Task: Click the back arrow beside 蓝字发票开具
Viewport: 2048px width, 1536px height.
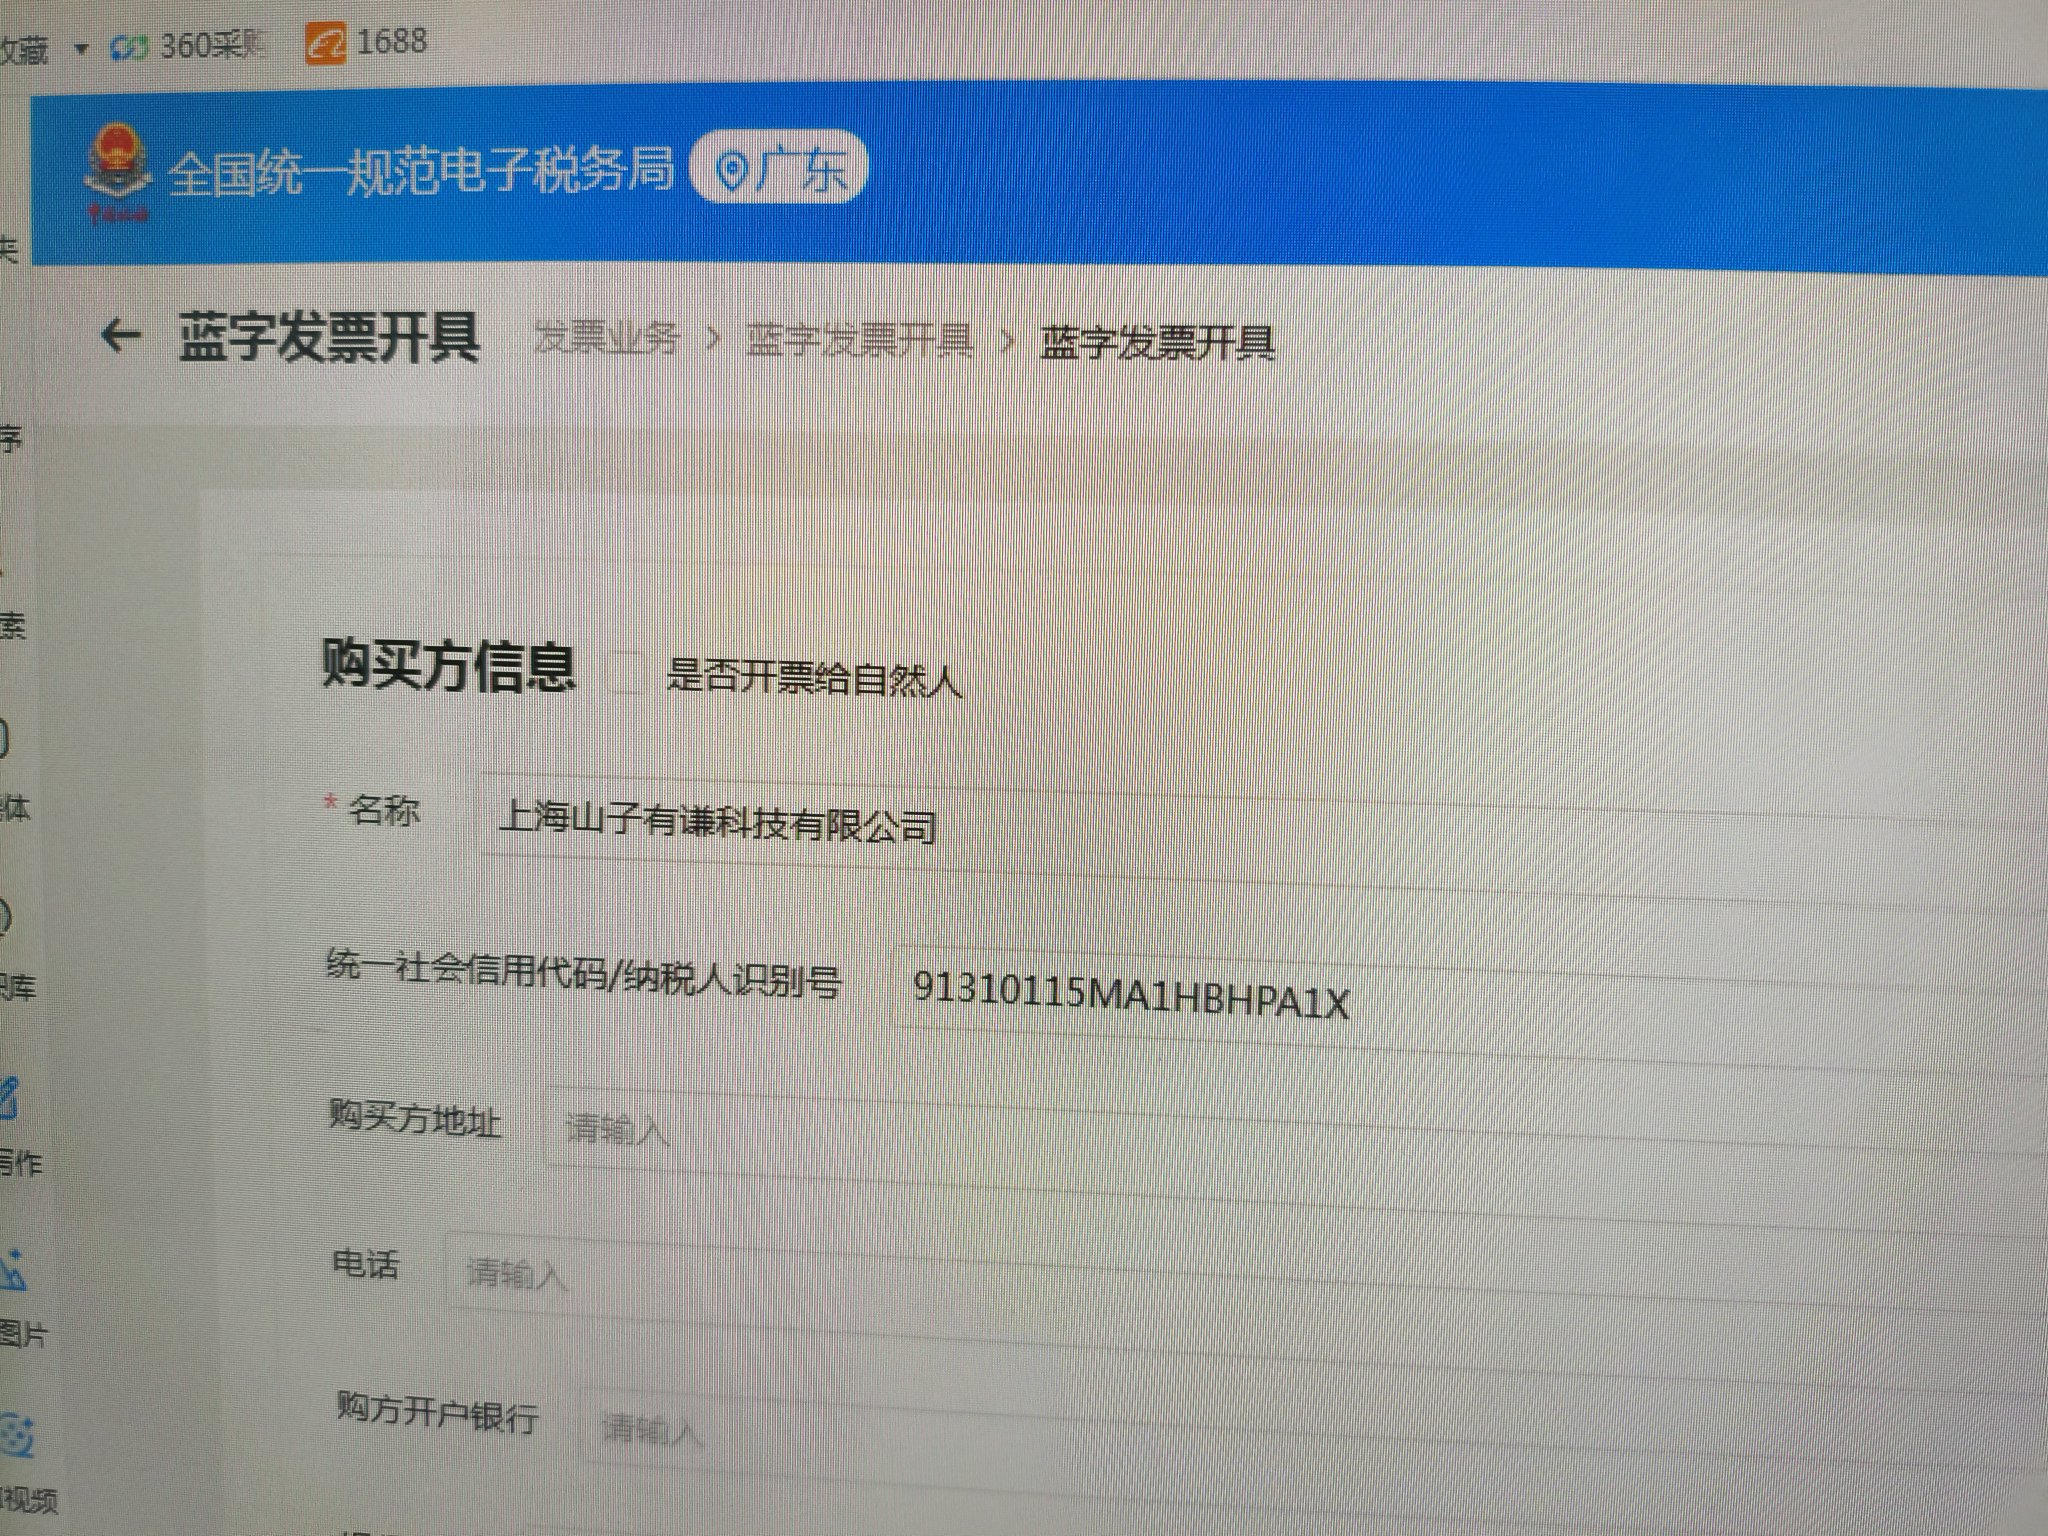Action: (121, 336)
